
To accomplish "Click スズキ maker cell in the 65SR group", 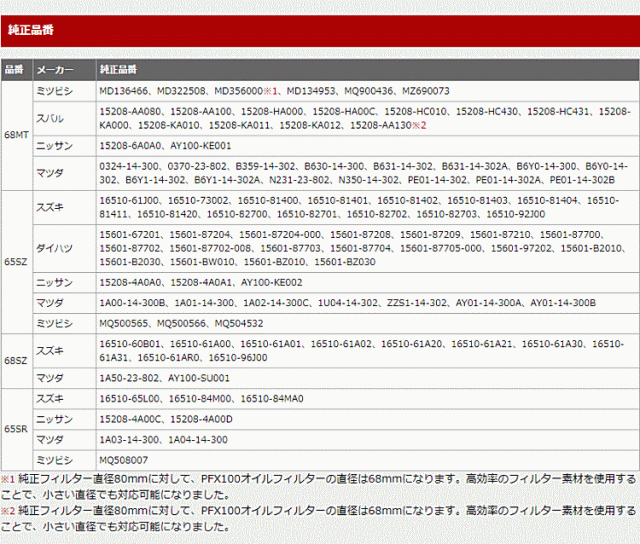I will click(64, 398).
